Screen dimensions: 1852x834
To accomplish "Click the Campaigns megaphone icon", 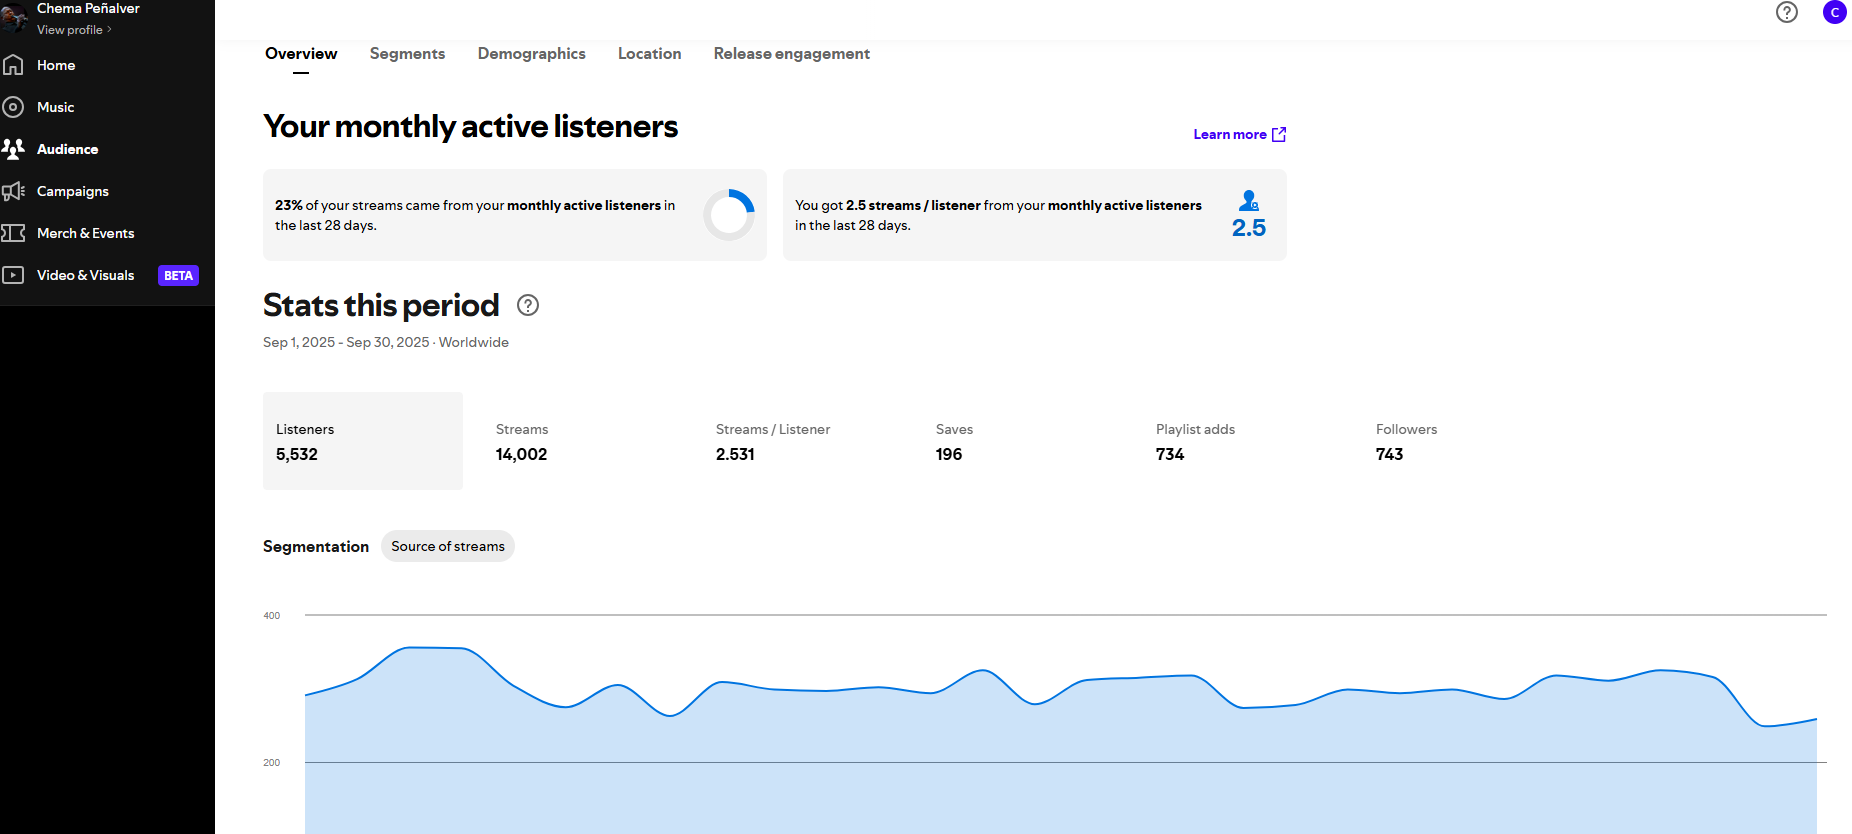I will pyautogui.click(x=13, y=191).
